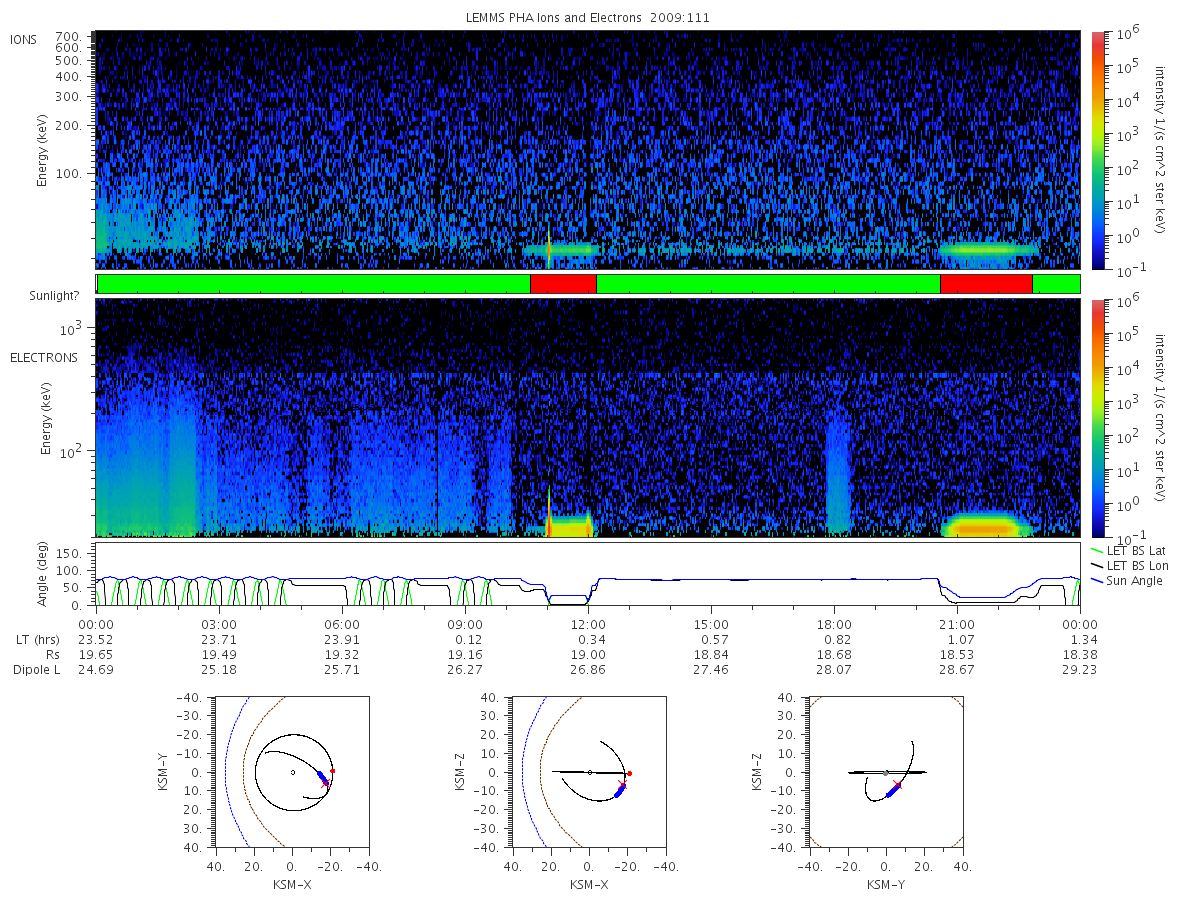Click the 06:00 time tick label
This screenshot has height=900, width=1200.
[x=342, y=625]
